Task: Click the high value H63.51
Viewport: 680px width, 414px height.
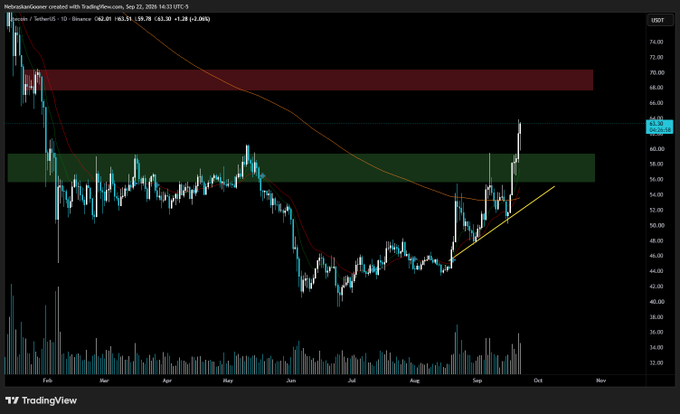Action: (x=123, y=19)
